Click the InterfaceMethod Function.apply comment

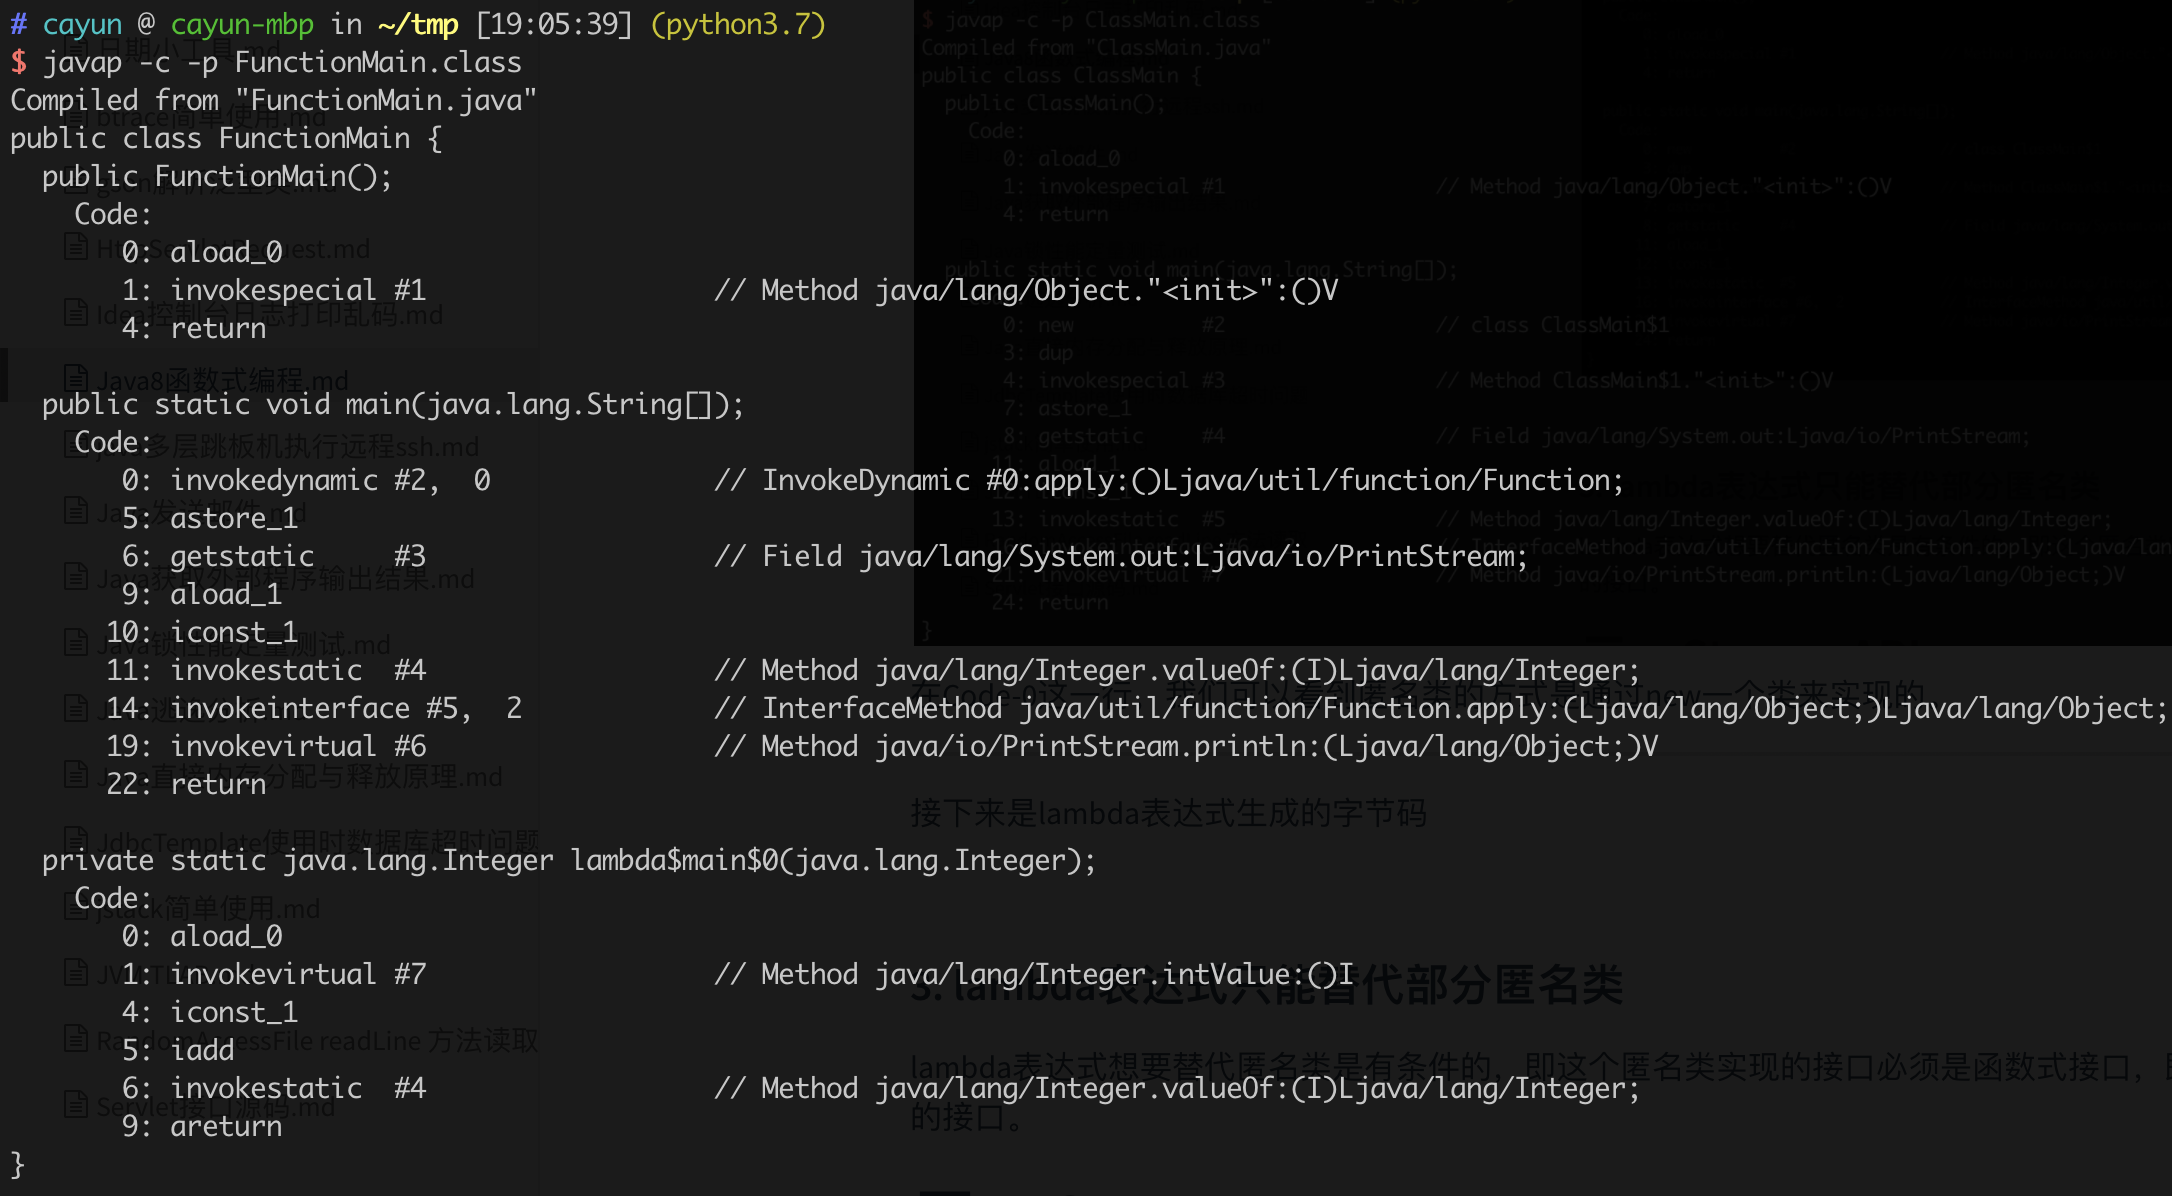point(1440,709)
